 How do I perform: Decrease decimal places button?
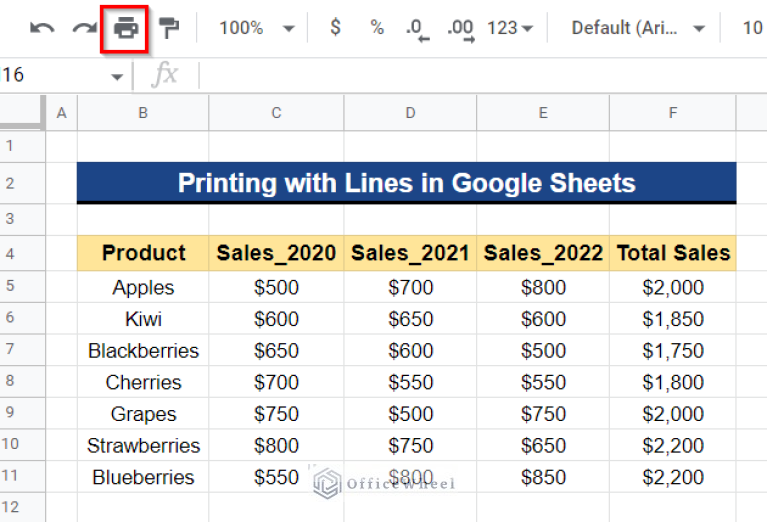tap(417, 30)
